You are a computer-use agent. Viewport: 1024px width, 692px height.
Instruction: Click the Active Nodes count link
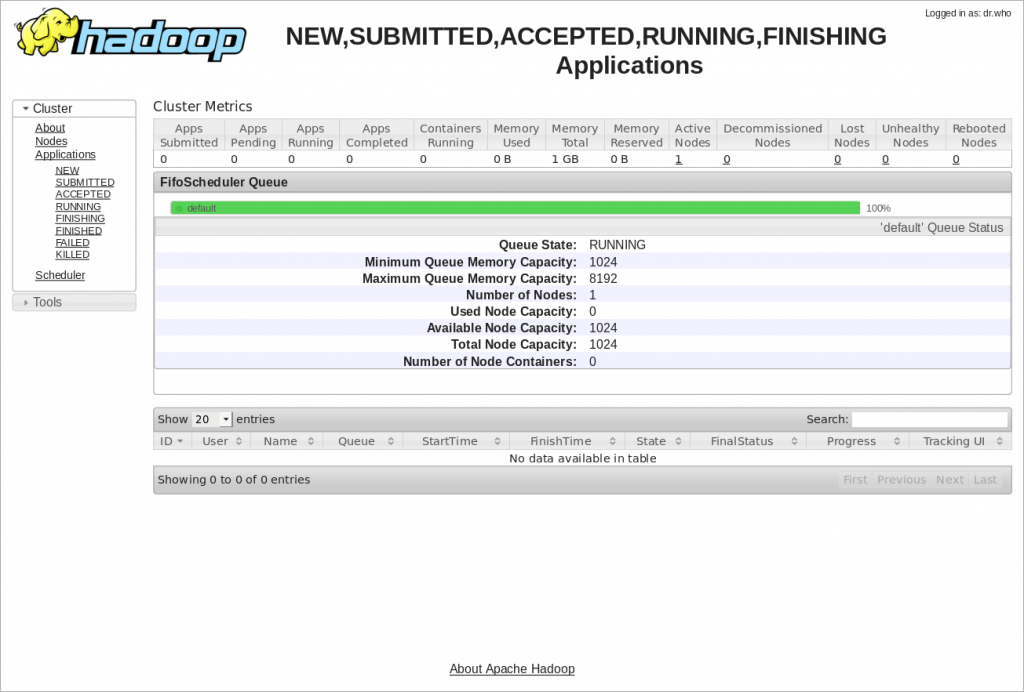[679, 159]
